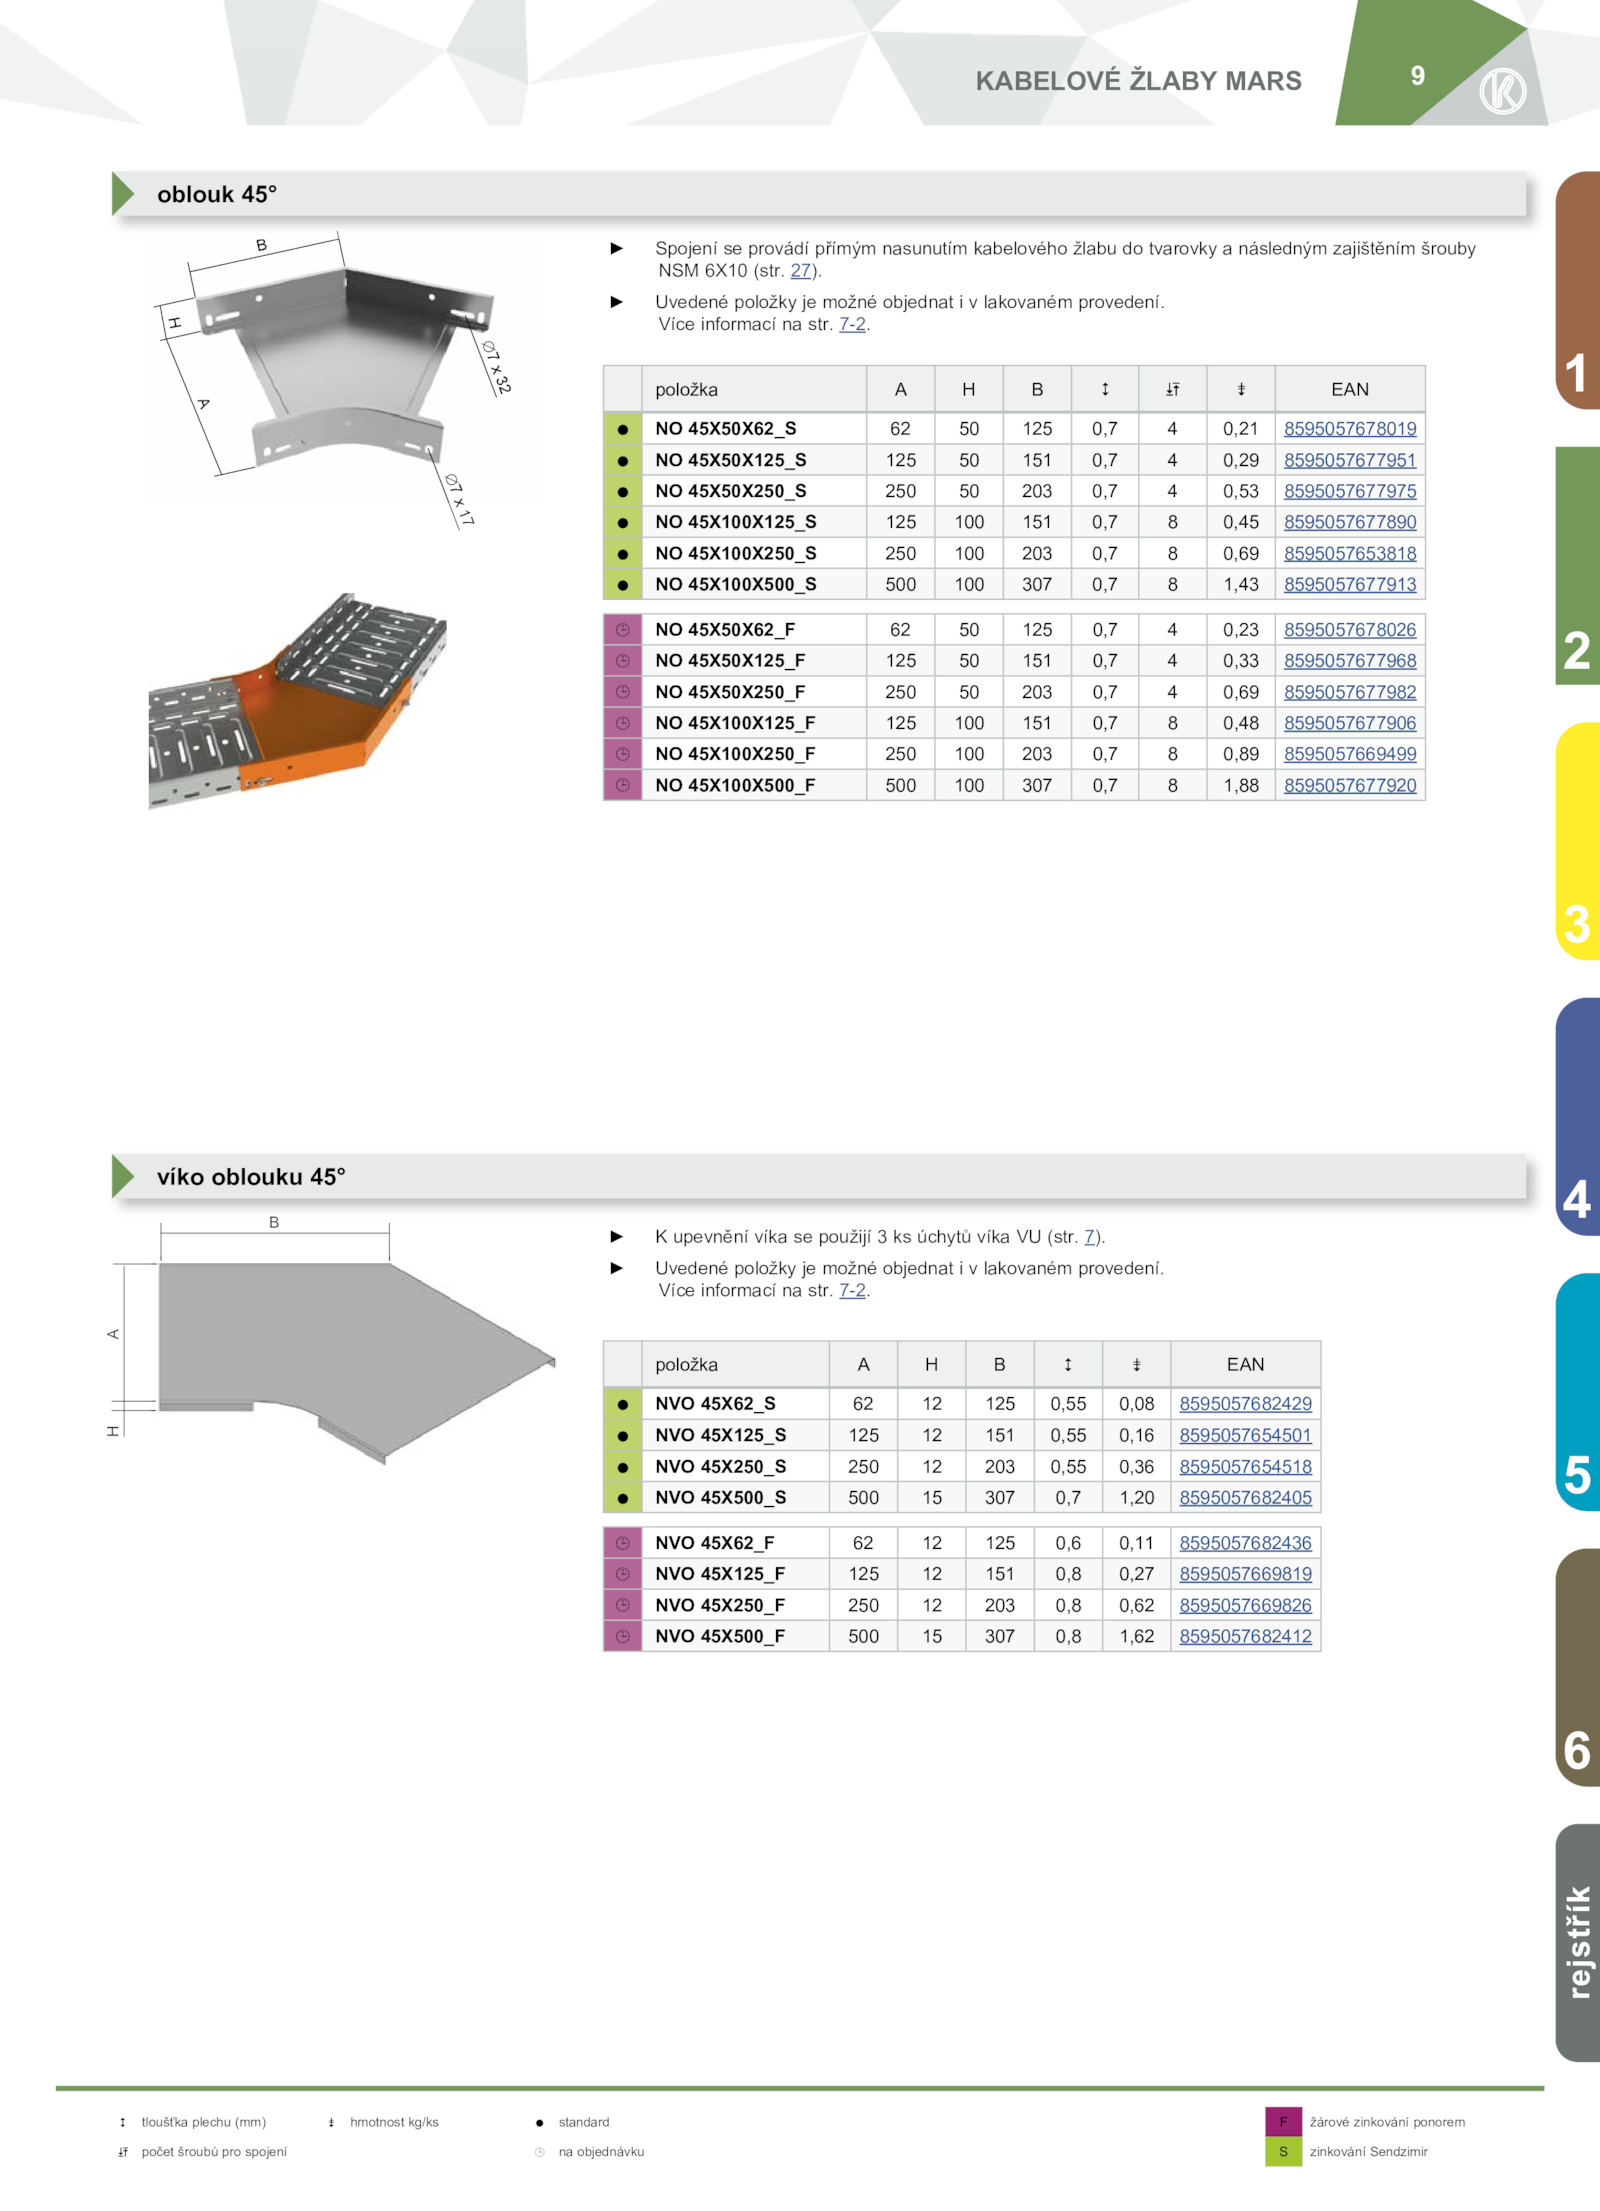The image size is (1600, 2211).
Task: Open EAN link 8595057677951
Action: (1349, 460)
